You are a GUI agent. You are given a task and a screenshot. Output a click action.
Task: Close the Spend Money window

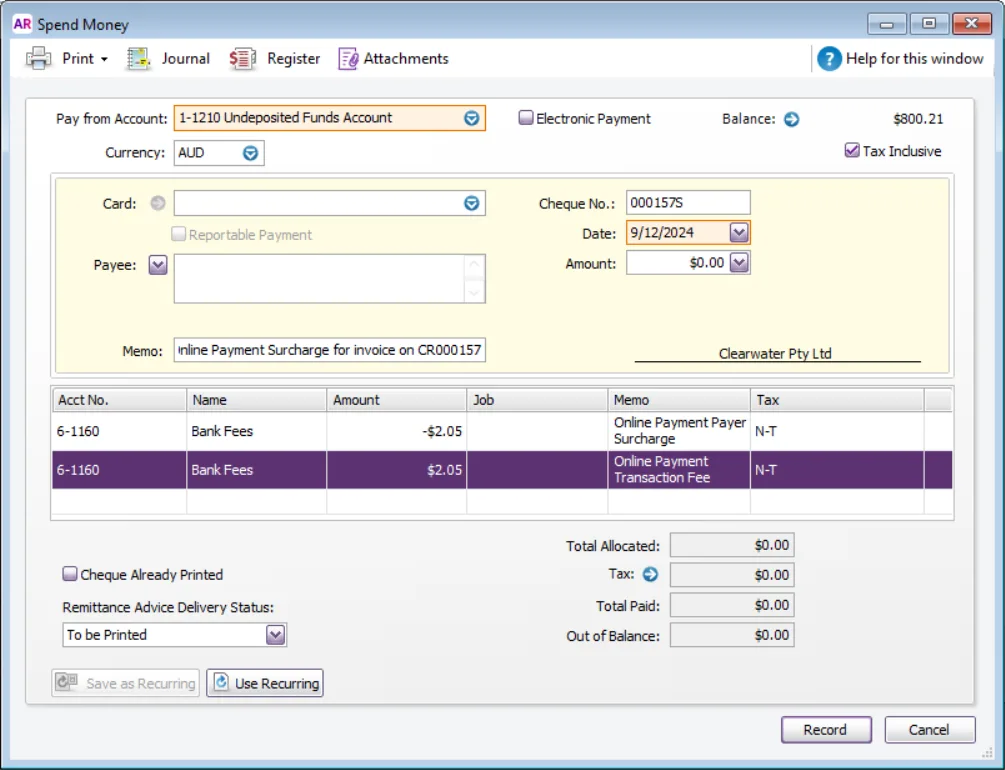tap(972, 24)
